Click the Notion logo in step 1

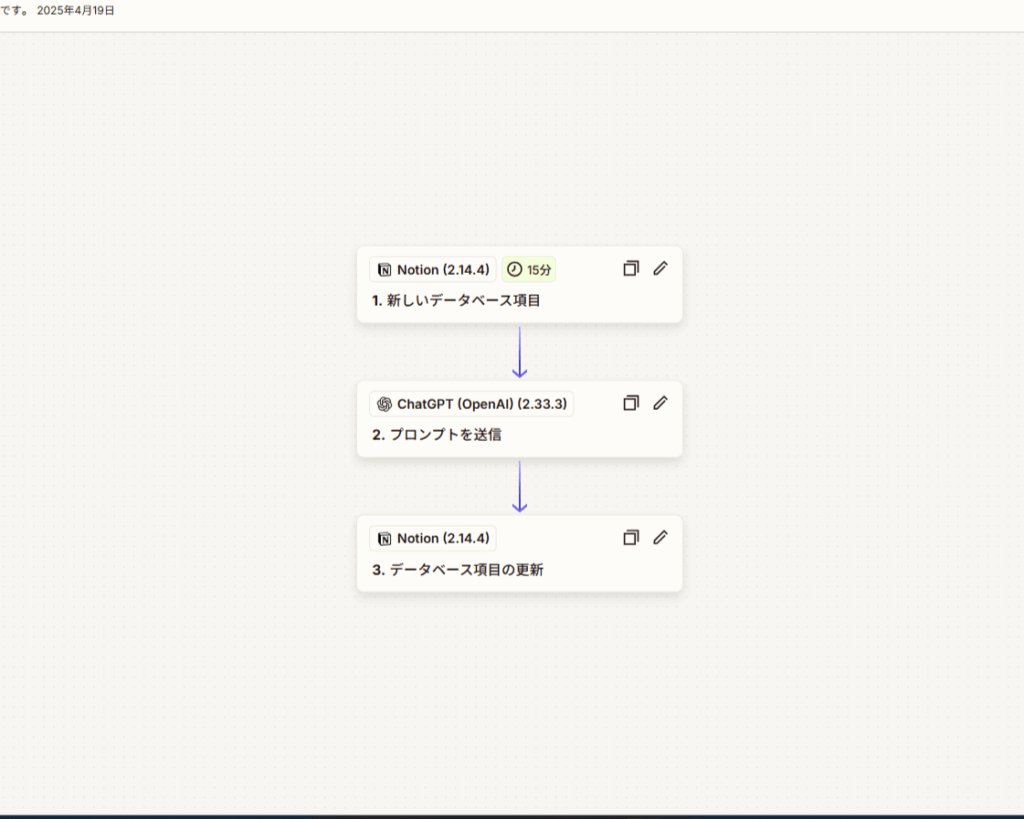coord(384,270)
